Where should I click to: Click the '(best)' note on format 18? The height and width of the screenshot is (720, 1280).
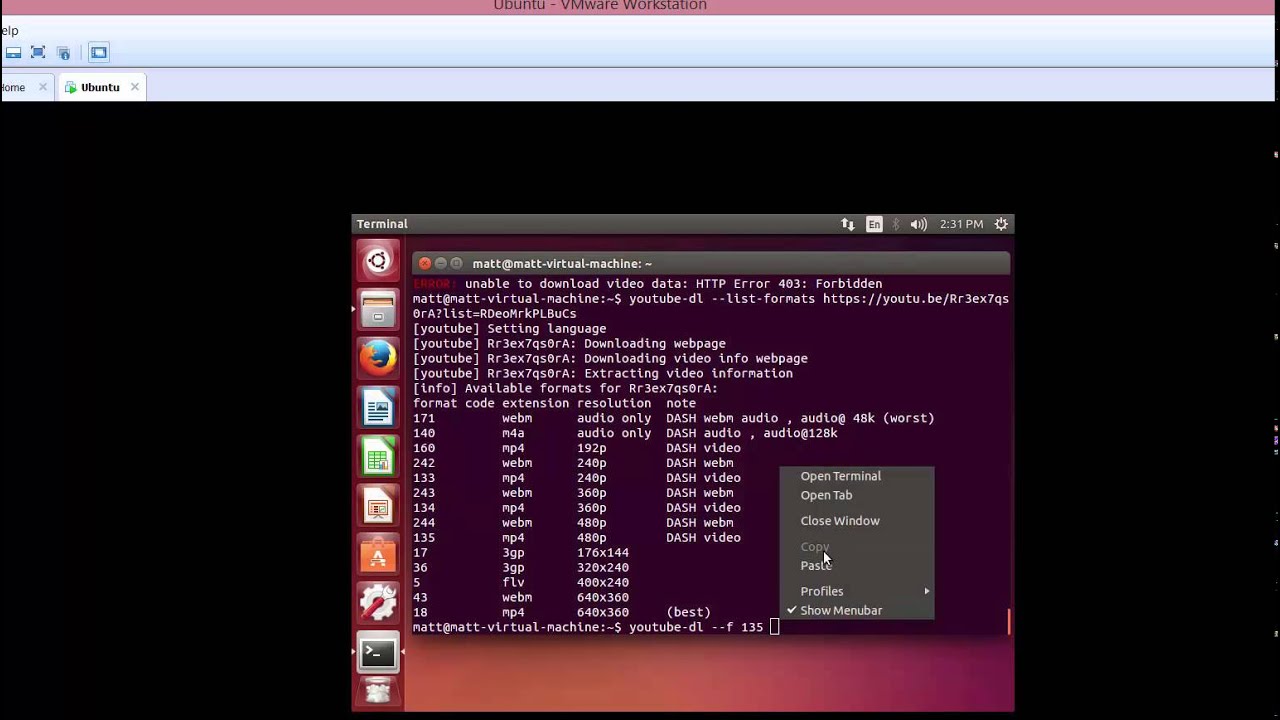[x=688, y=613]
